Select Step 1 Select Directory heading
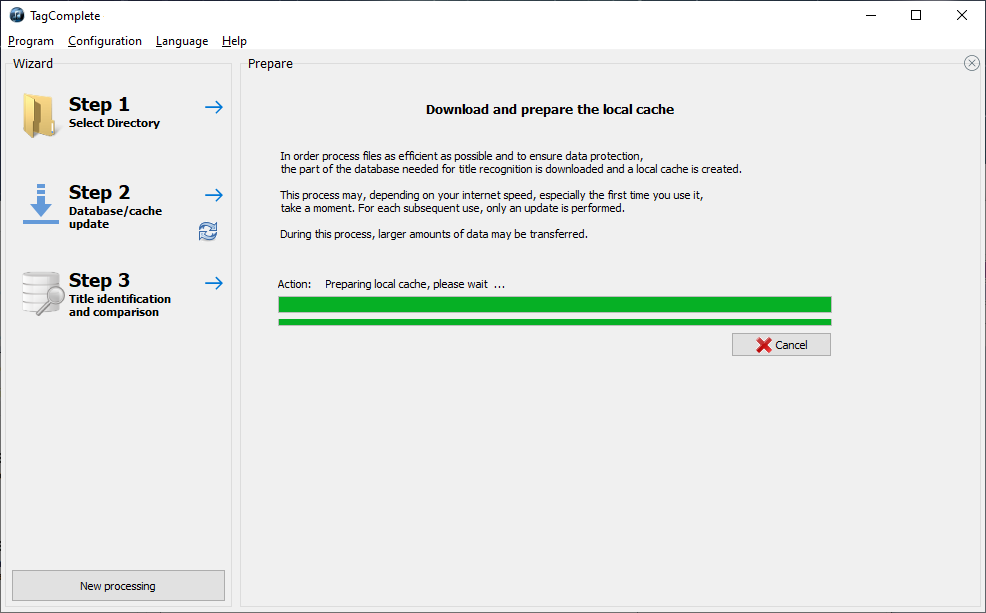This screenshot has width=986, height=613. click(x=114, y=112)
